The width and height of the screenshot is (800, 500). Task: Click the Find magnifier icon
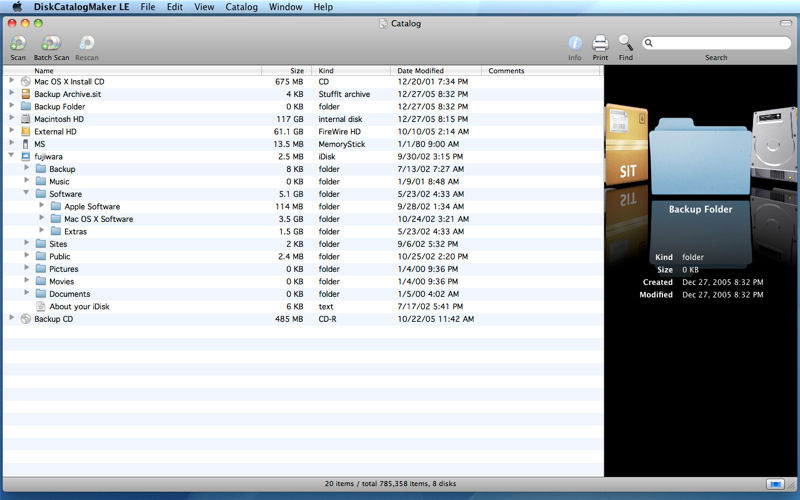[626, 43]
